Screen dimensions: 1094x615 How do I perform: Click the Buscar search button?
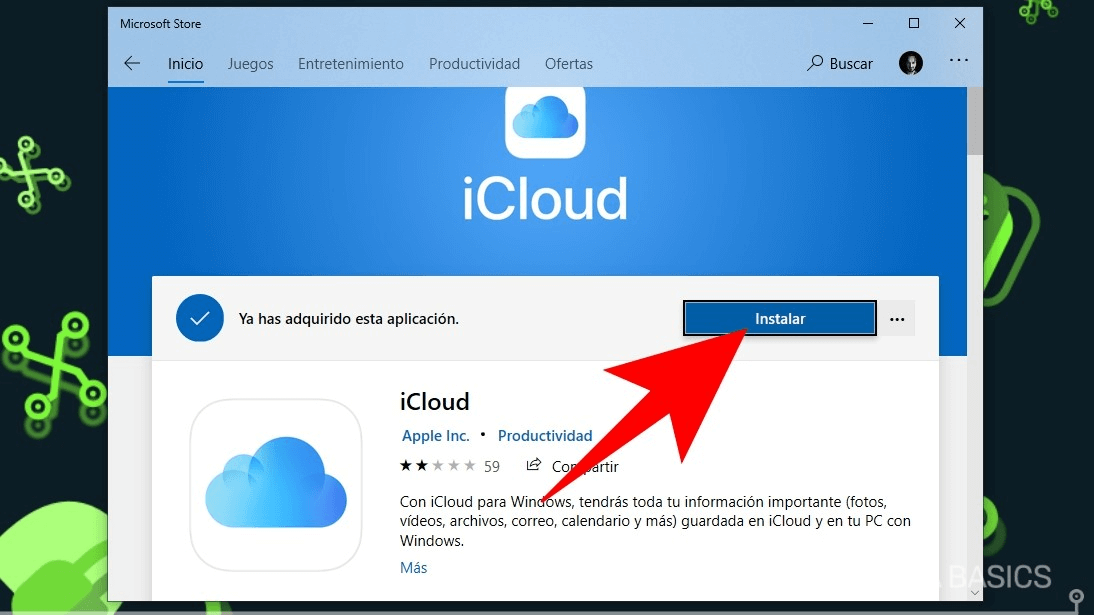pyautogui.click(x=840, y=64)
